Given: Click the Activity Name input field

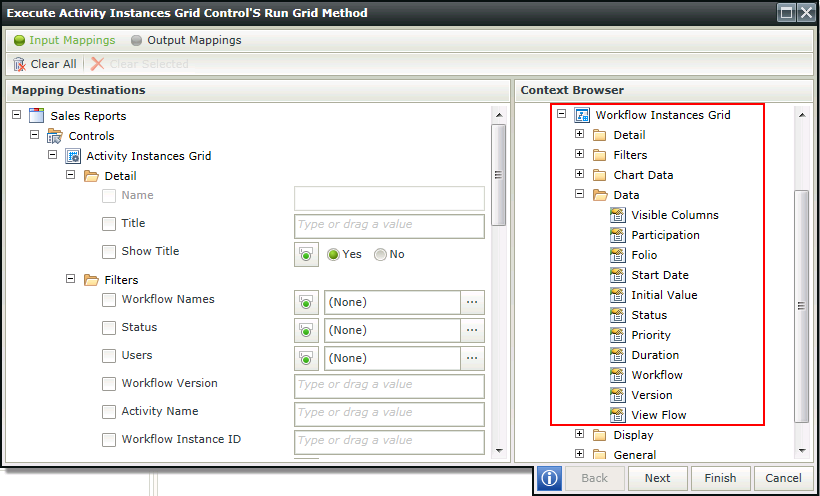Looking at the screenshot, I should pyautogui.click(x=390, y=414).
